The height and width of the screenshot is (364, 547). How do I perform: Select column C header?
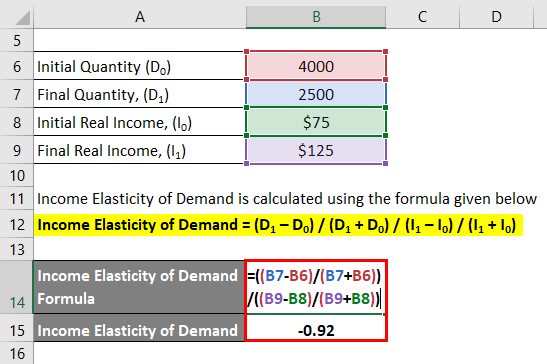point(422,17)
